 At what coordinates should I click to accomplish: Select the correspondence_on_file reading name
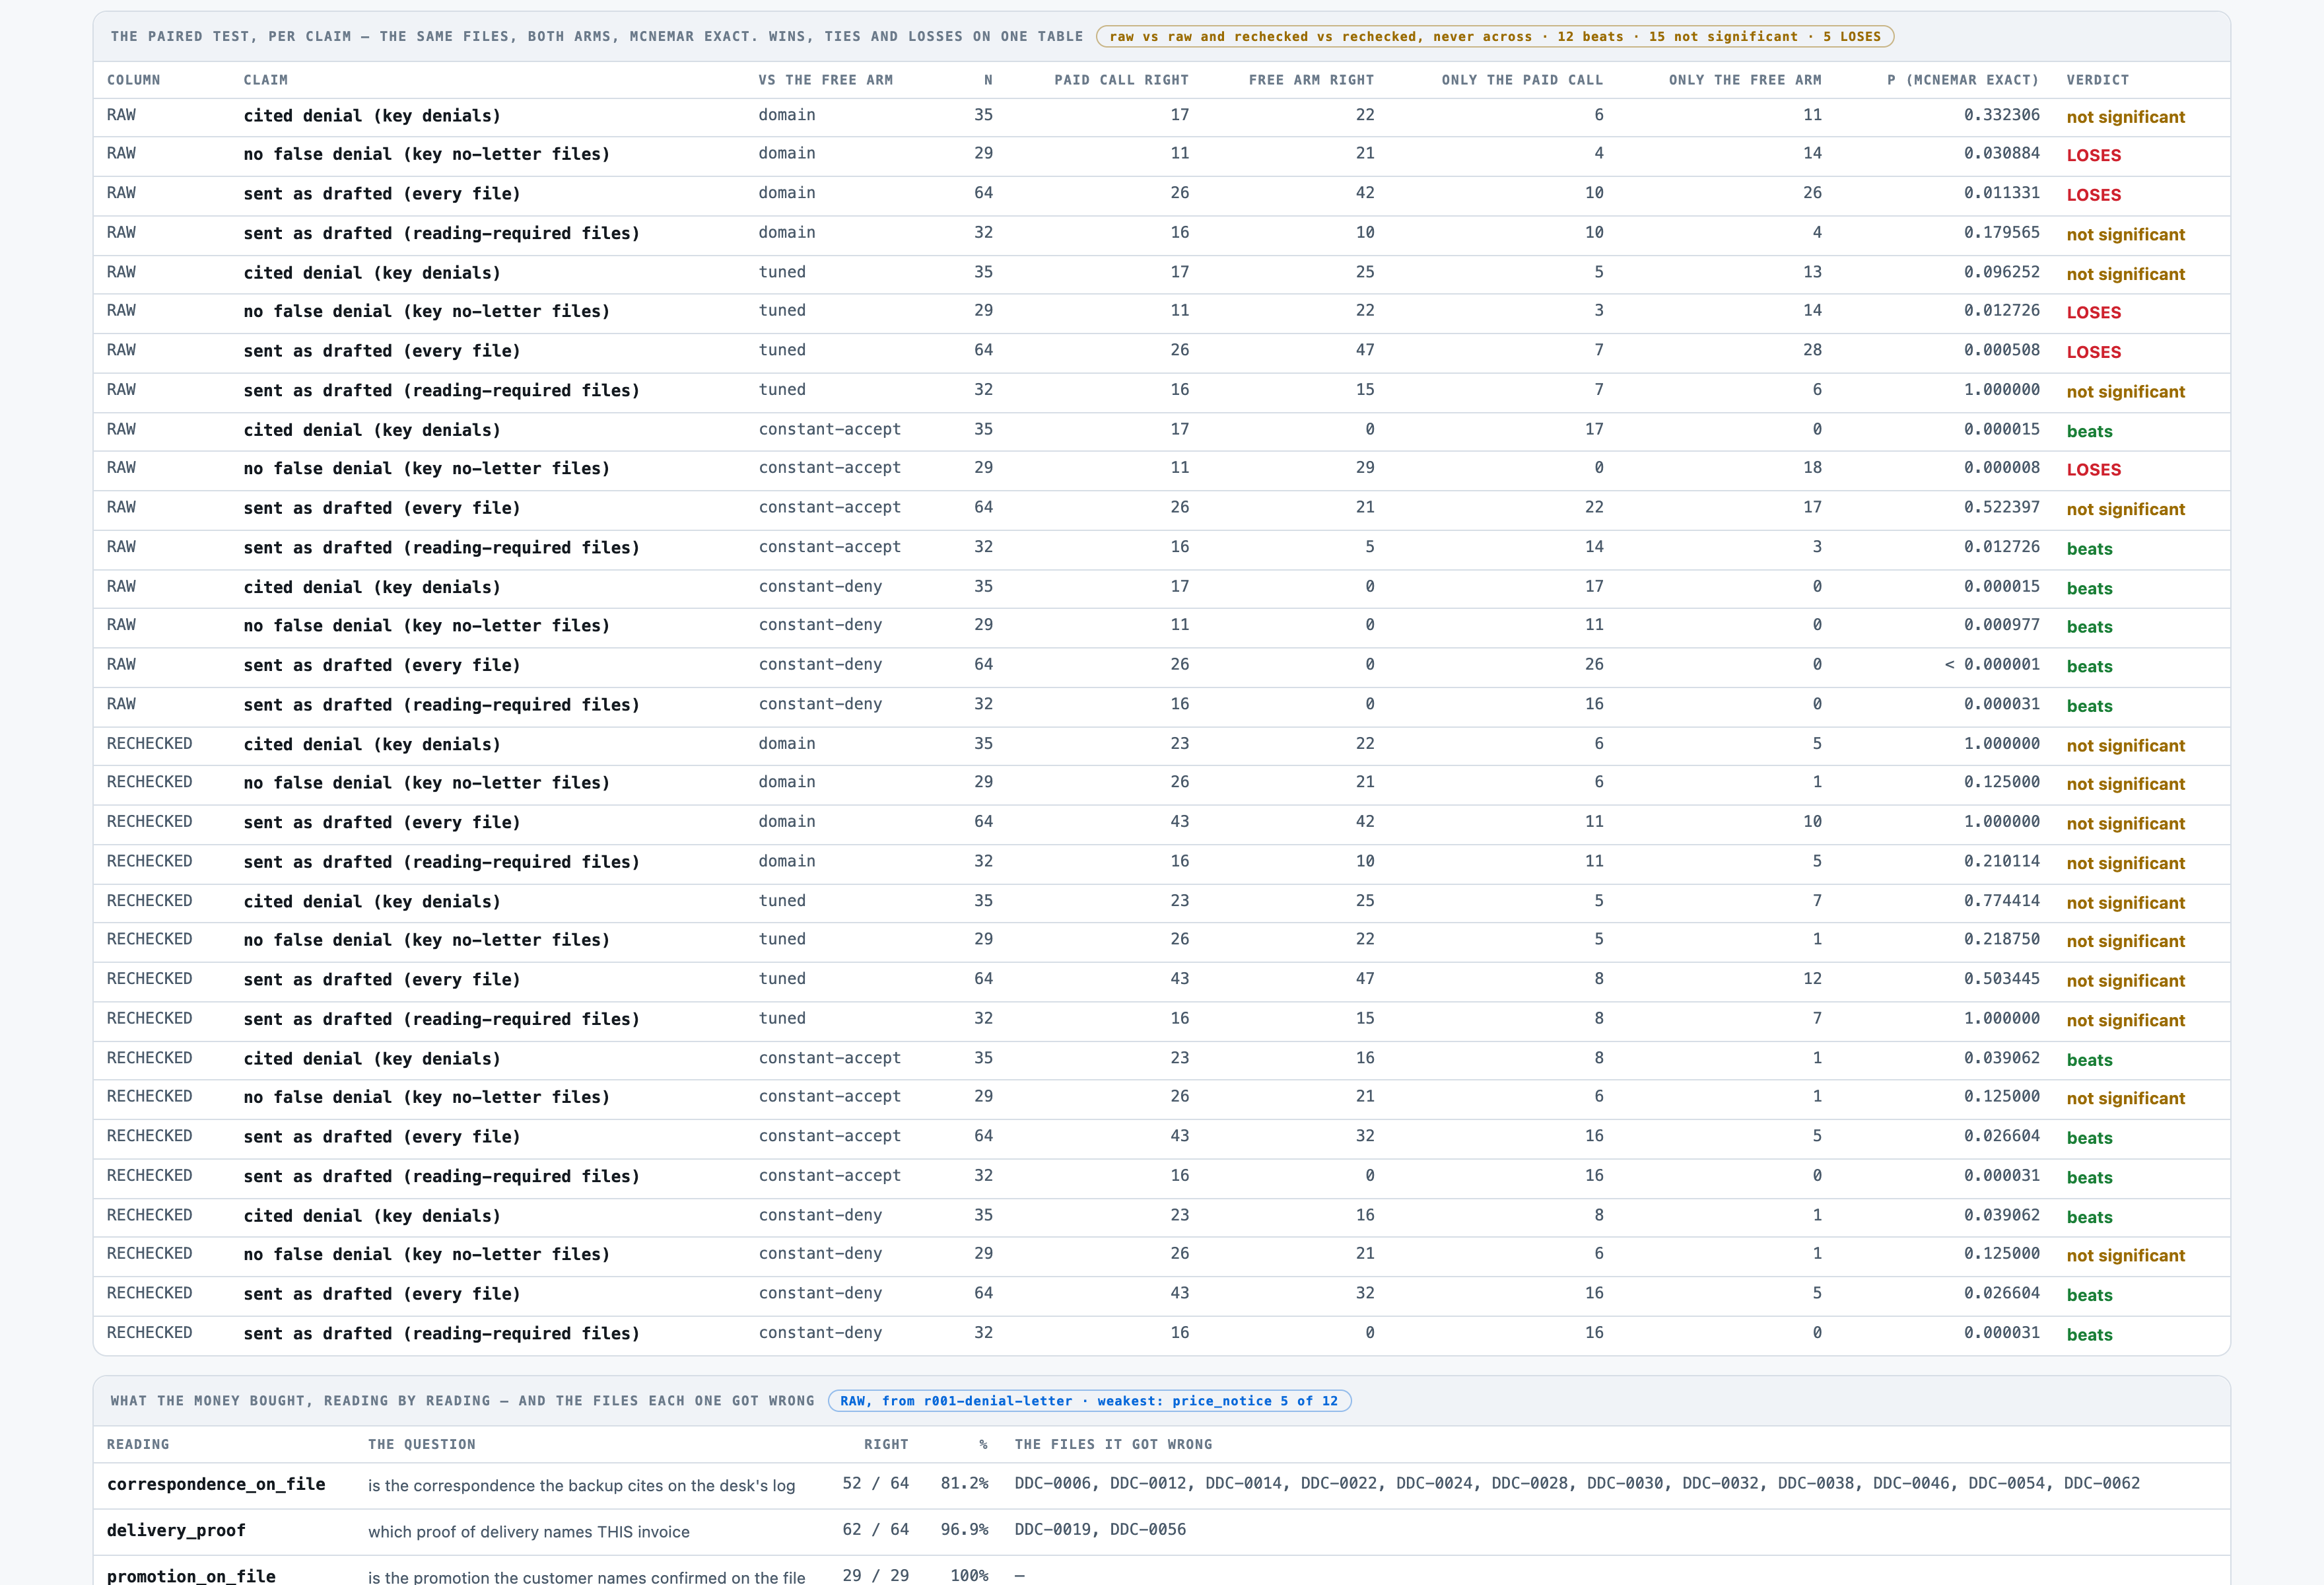click(216, 1485)
